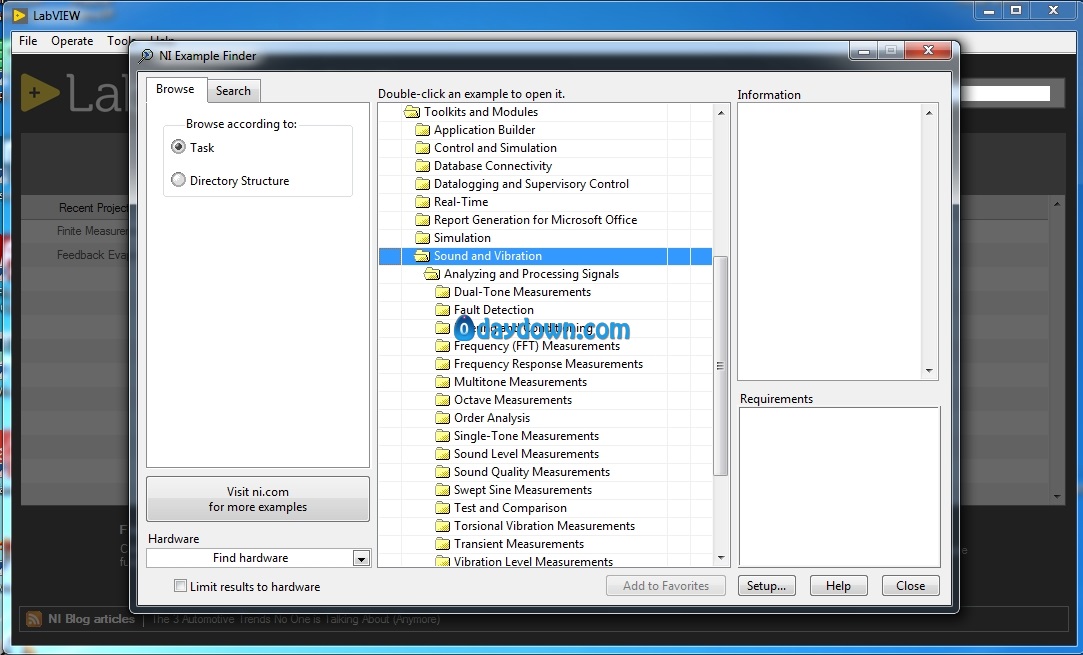Click the Setup... button
This screenshot has width=1083, height=655.
(767, 585)
